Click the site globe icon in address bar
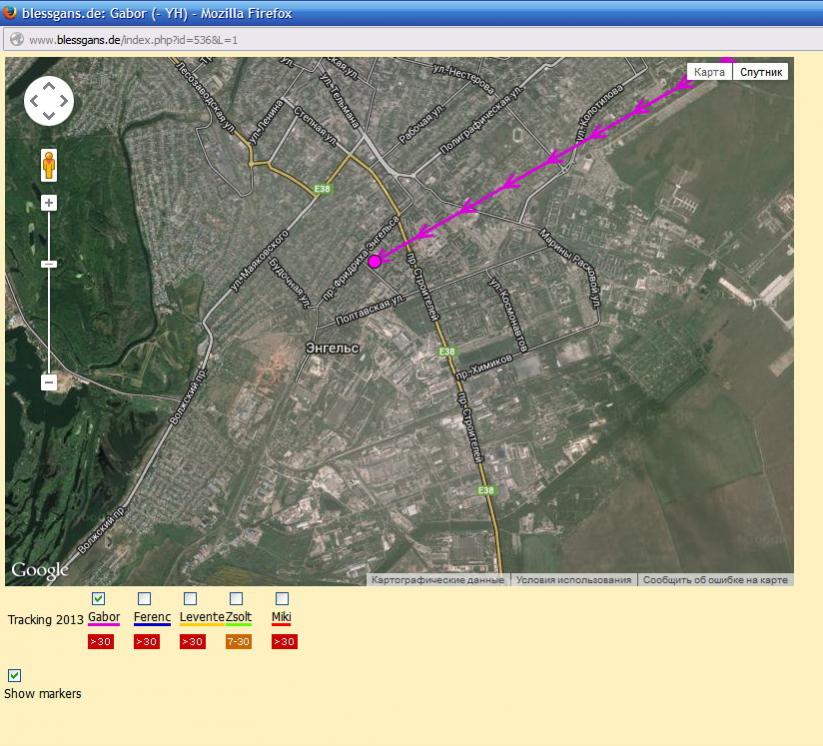The height and width of the screenshot is (746, 823). tap(16, 40)
